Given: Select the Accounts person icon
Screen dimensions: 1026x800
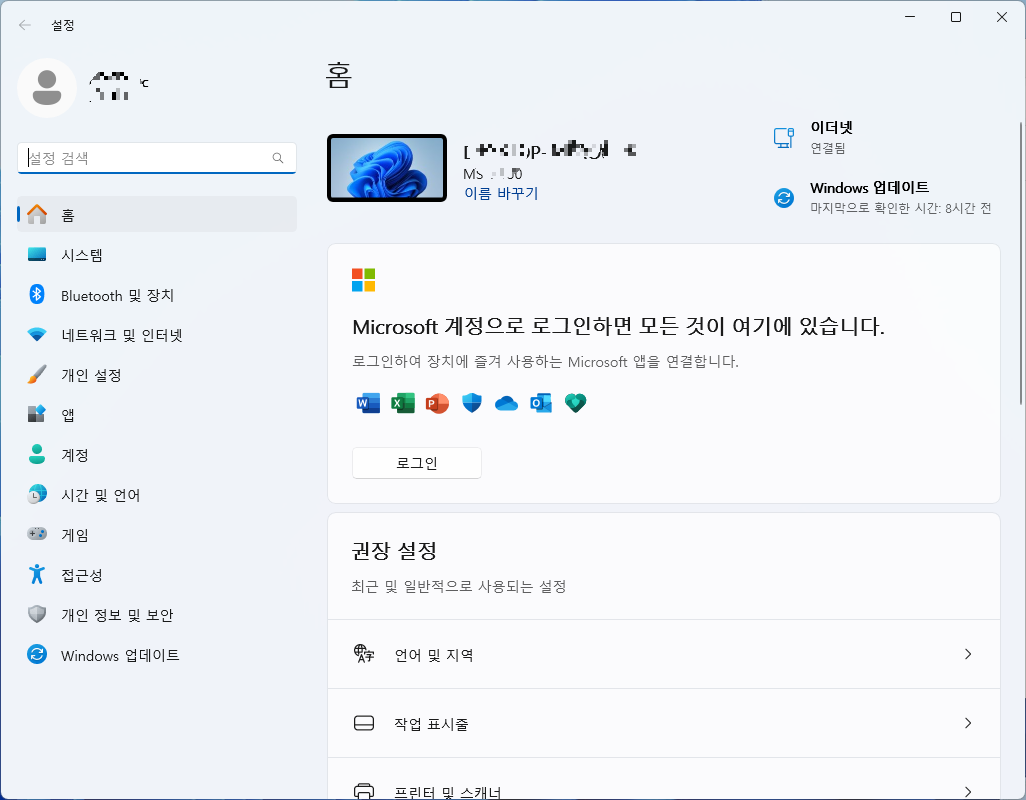Looking at the screenshot, I should point(37,454).
